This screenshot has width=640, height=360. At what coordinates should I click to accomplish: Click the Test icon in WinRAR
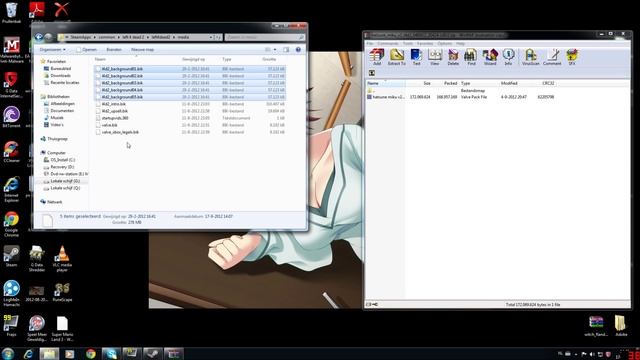pyautogui.click(x=416, y=57)
